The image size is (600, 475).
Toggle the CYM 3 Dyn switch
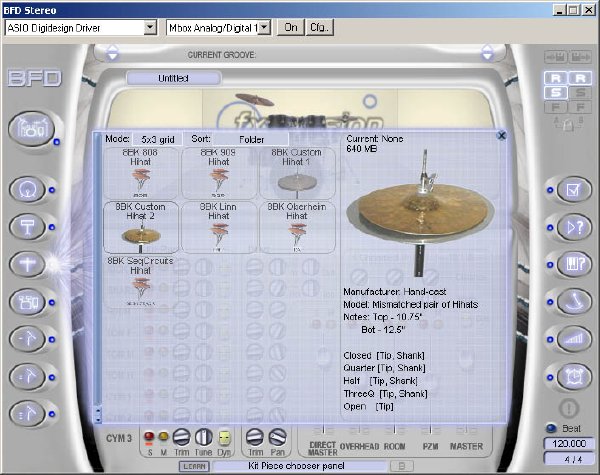[x=224, y=438]
